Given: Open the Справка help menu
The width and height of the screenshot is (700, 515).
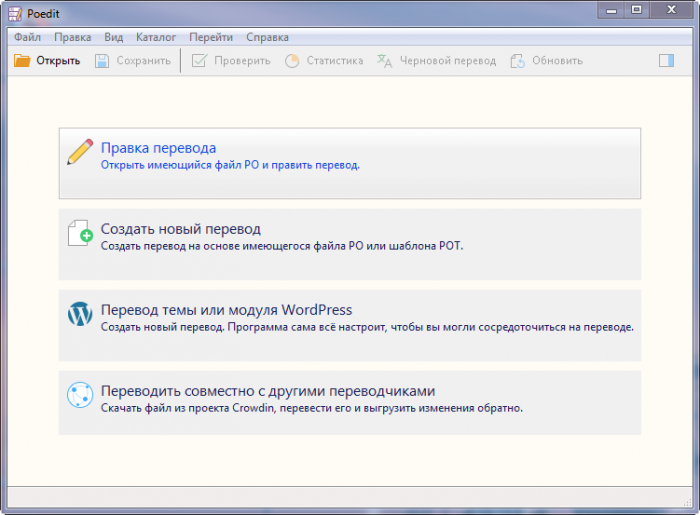Looking at the screenshot, I should coord(267,37).
